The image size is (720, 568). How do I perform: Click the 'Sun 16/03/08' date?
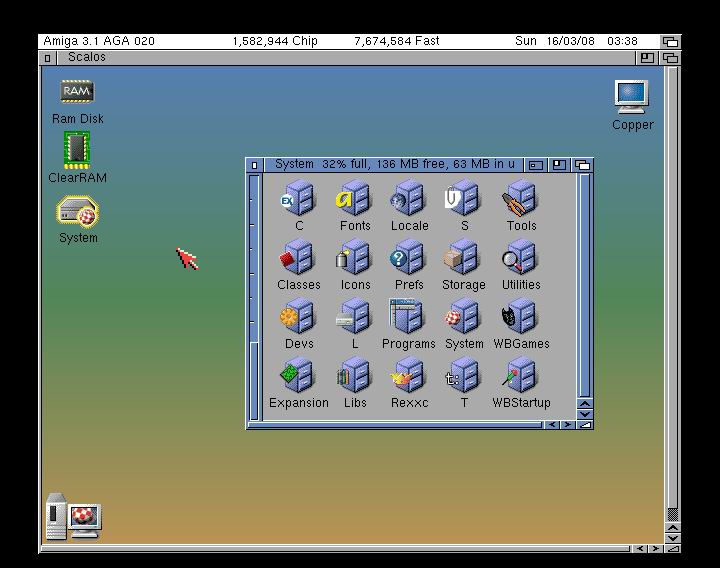coord(555,41)
